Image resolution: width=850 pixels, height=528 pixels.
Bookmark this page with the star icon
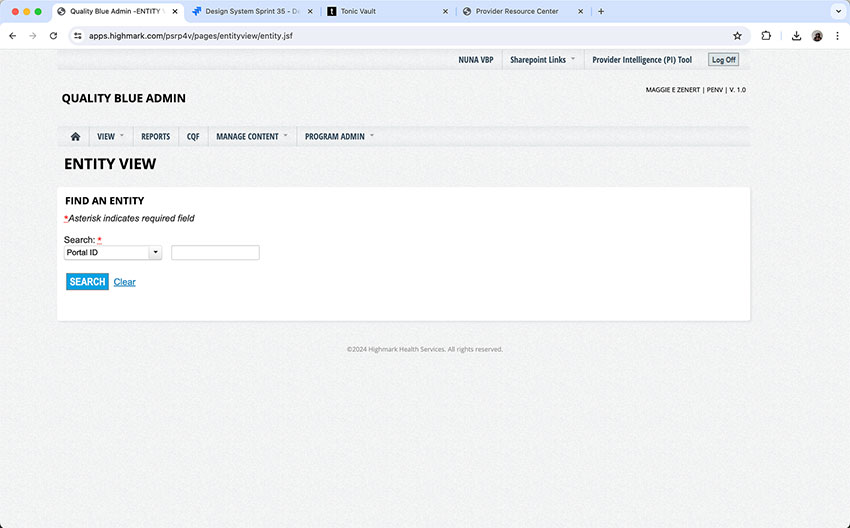pyautogui.click(x=737, y=35)
